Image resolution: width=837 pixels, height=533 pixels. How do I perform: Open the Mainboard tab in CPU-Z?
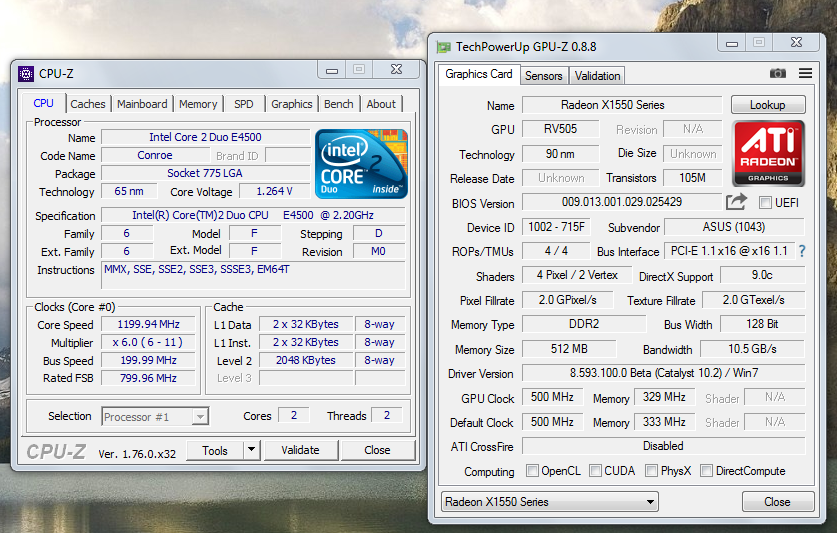tap(142, 104)
